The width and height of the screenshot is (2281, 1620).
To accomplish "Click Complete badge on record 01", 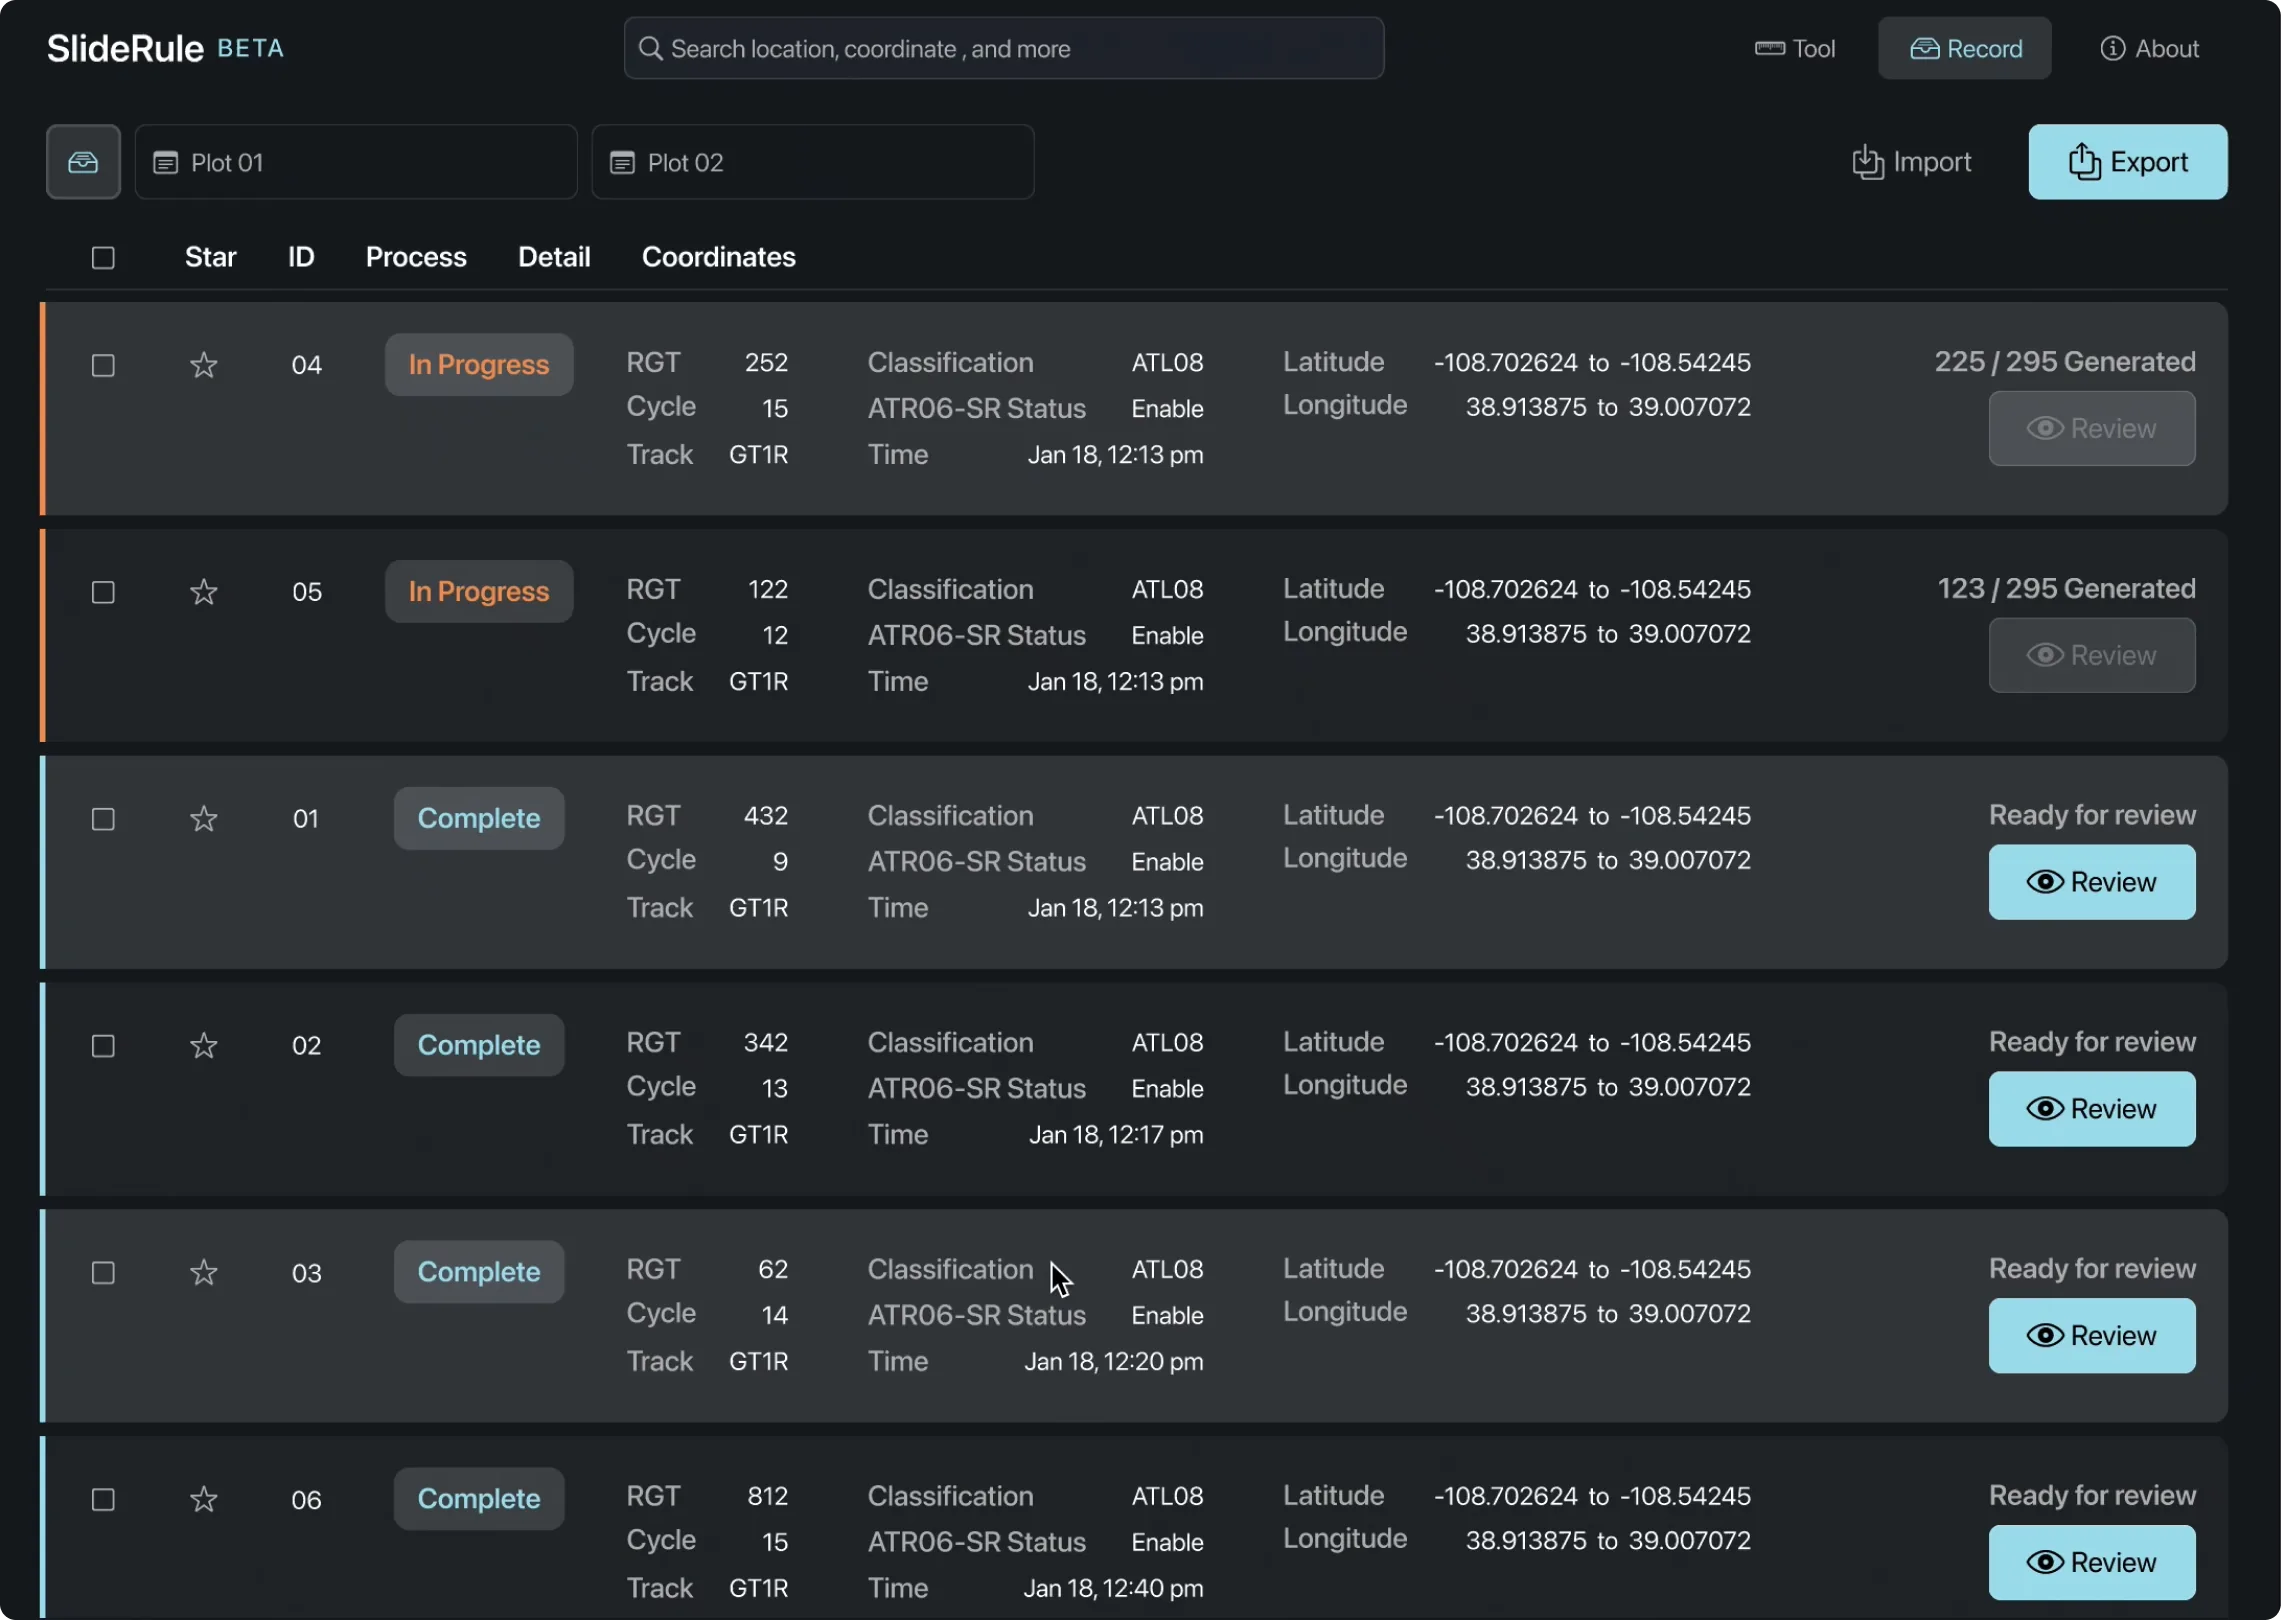I will pos(478,819).
